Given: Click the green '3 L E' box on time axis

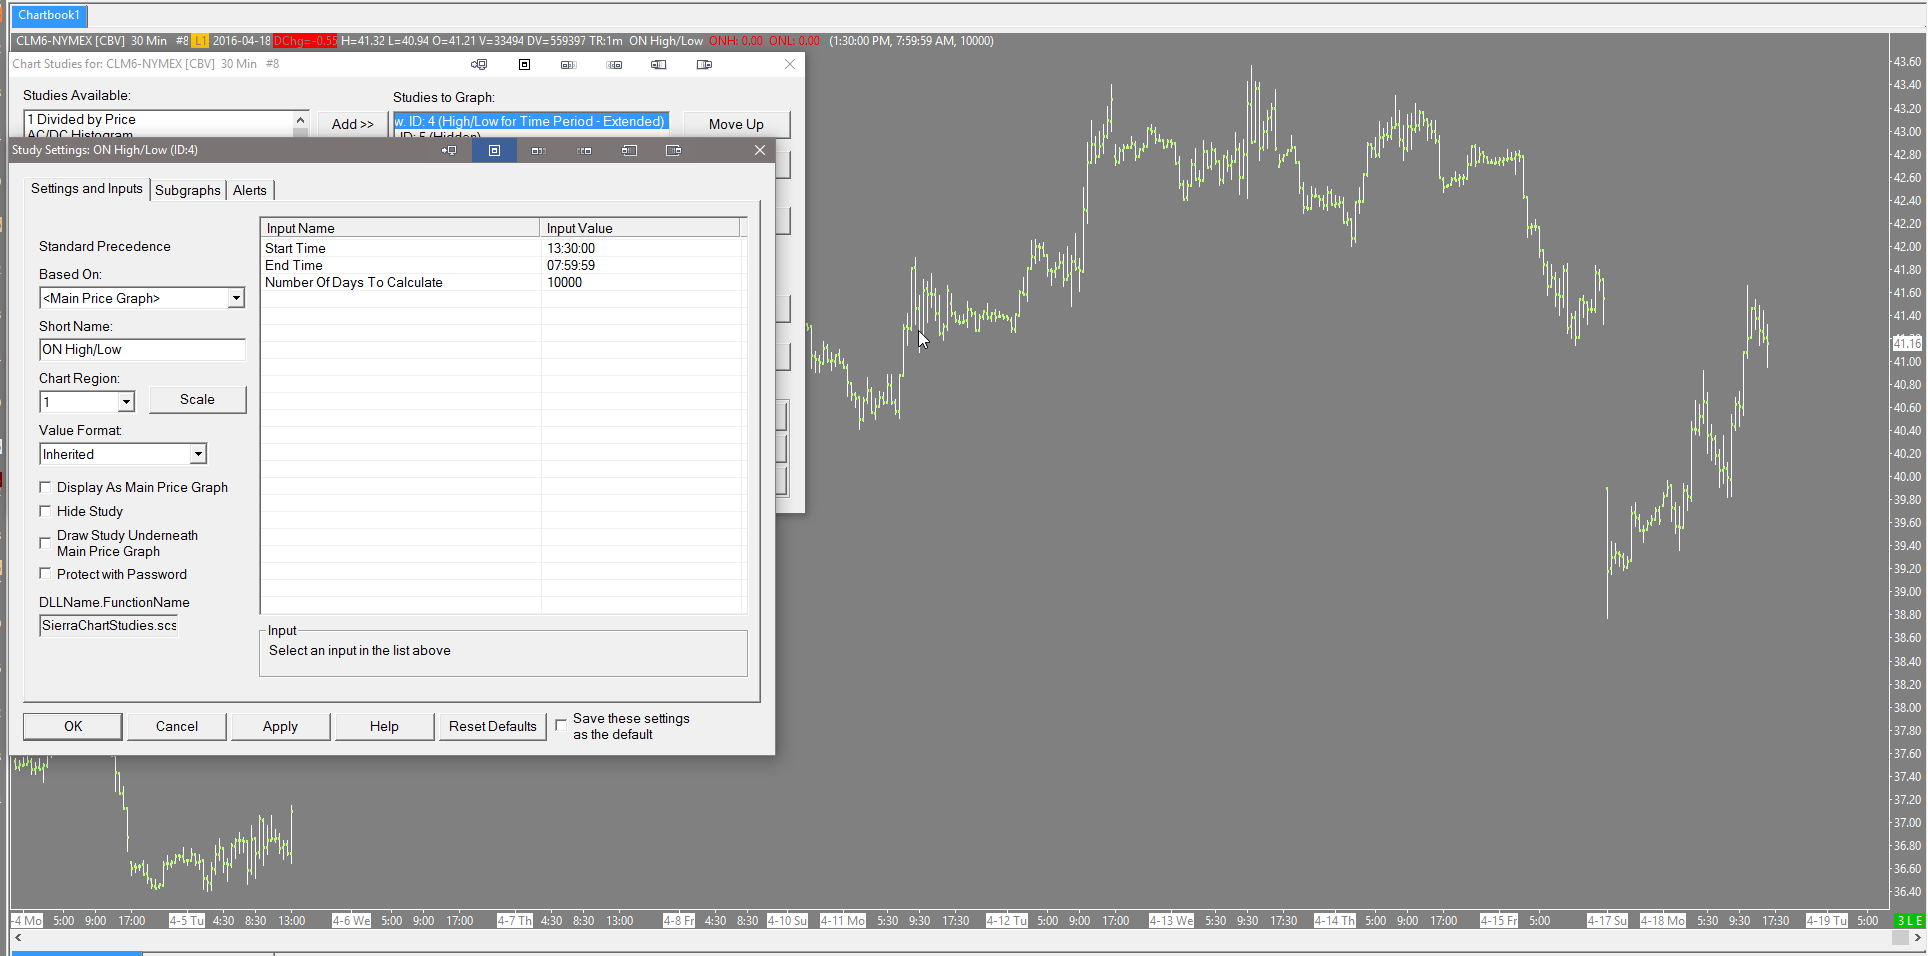Looking at the screenshot, I should [x=1909, y=920].
